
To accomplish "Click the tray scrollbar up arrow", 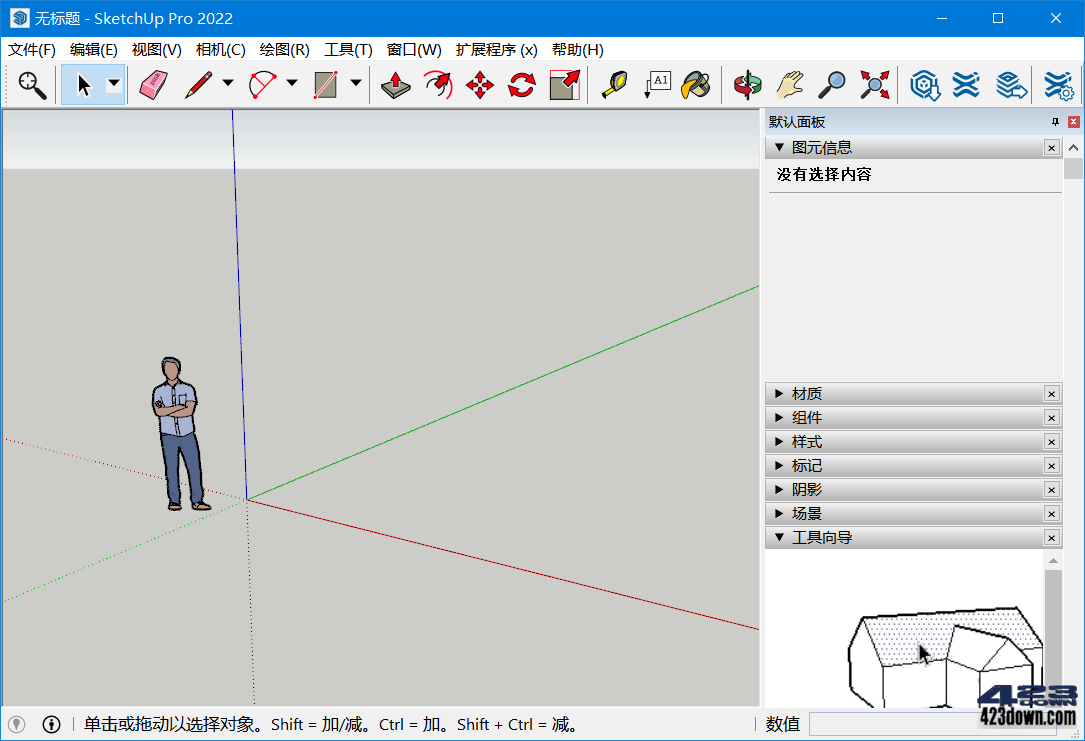I will point(1073,147).
